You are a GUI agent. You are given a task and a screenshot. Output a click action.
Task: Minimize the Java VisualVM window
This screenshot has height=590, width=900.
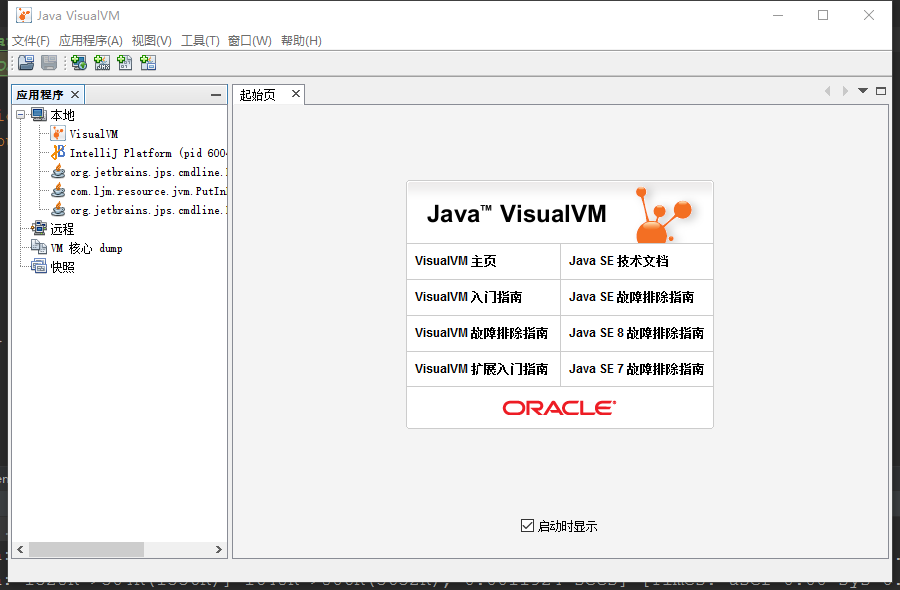pos(778,15)
